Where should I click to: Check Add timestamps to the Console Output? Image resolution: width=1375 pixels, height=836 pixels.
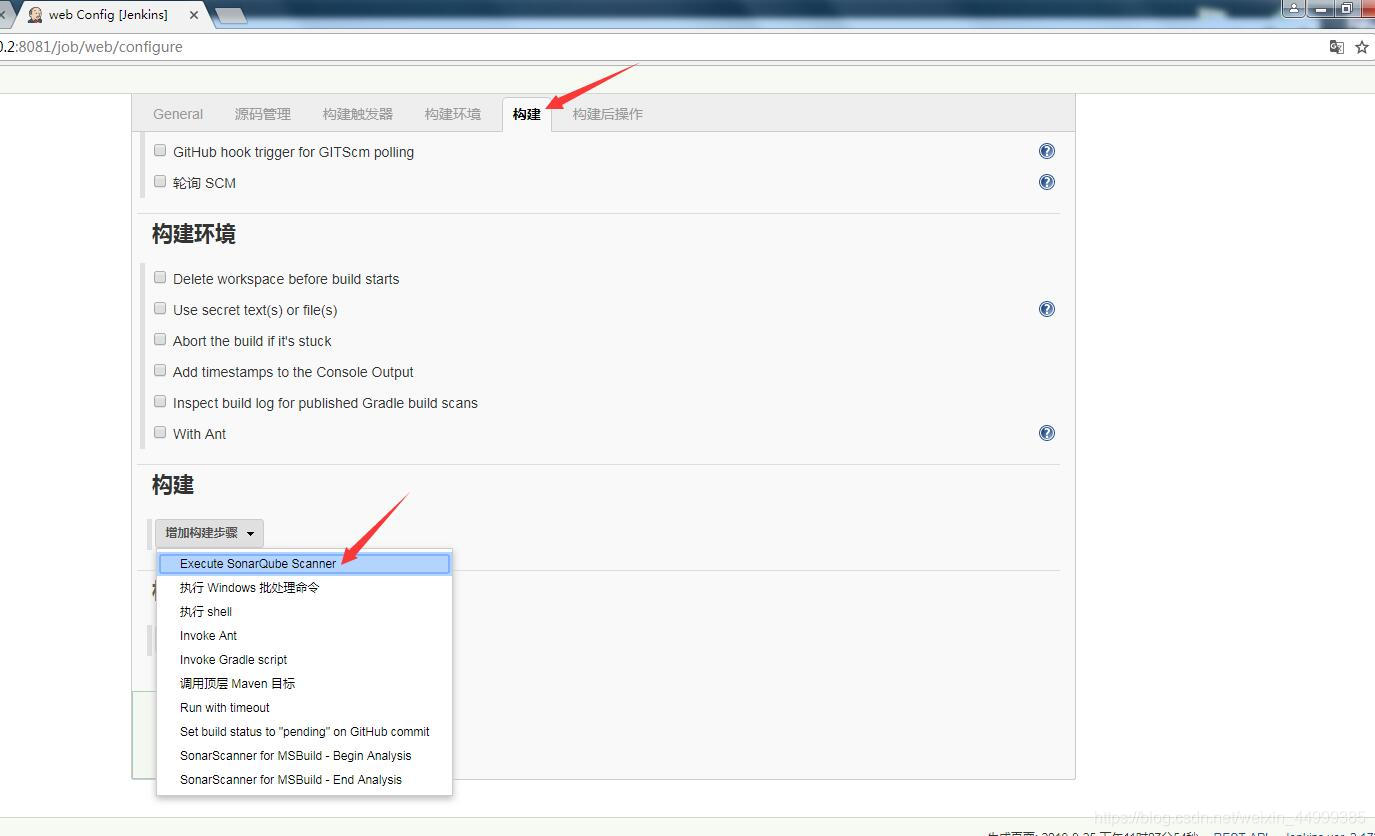(x=160, y=371)
